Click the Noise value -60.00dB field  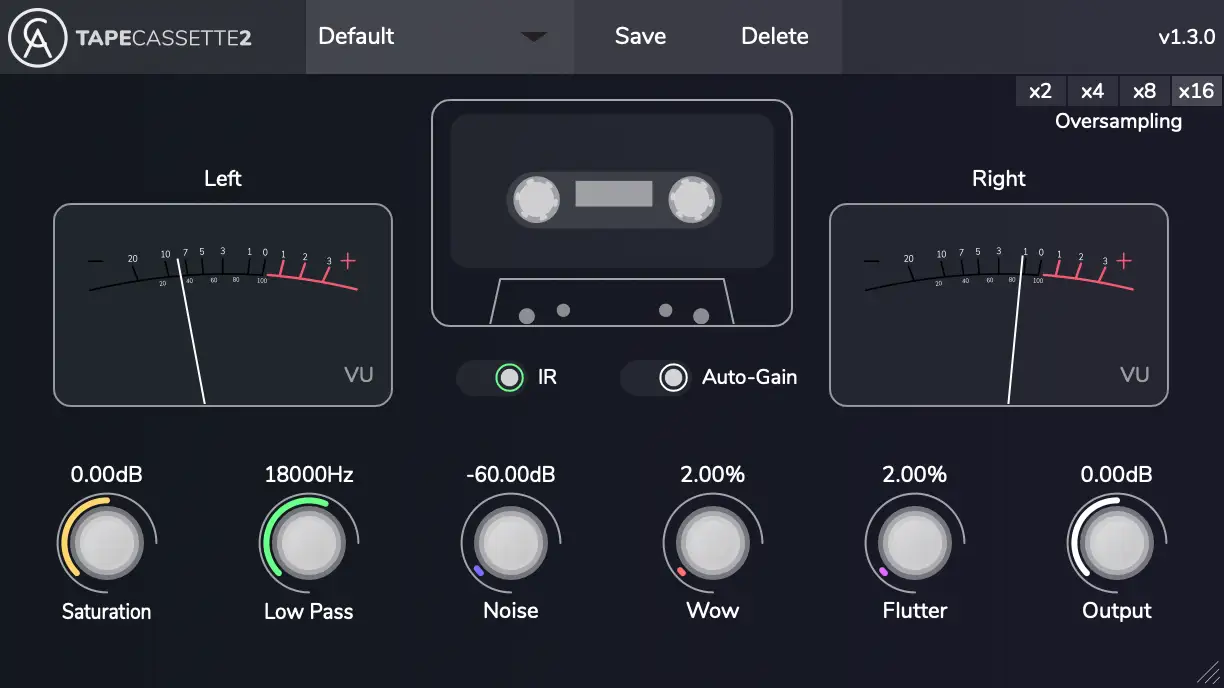coord(510,474)
